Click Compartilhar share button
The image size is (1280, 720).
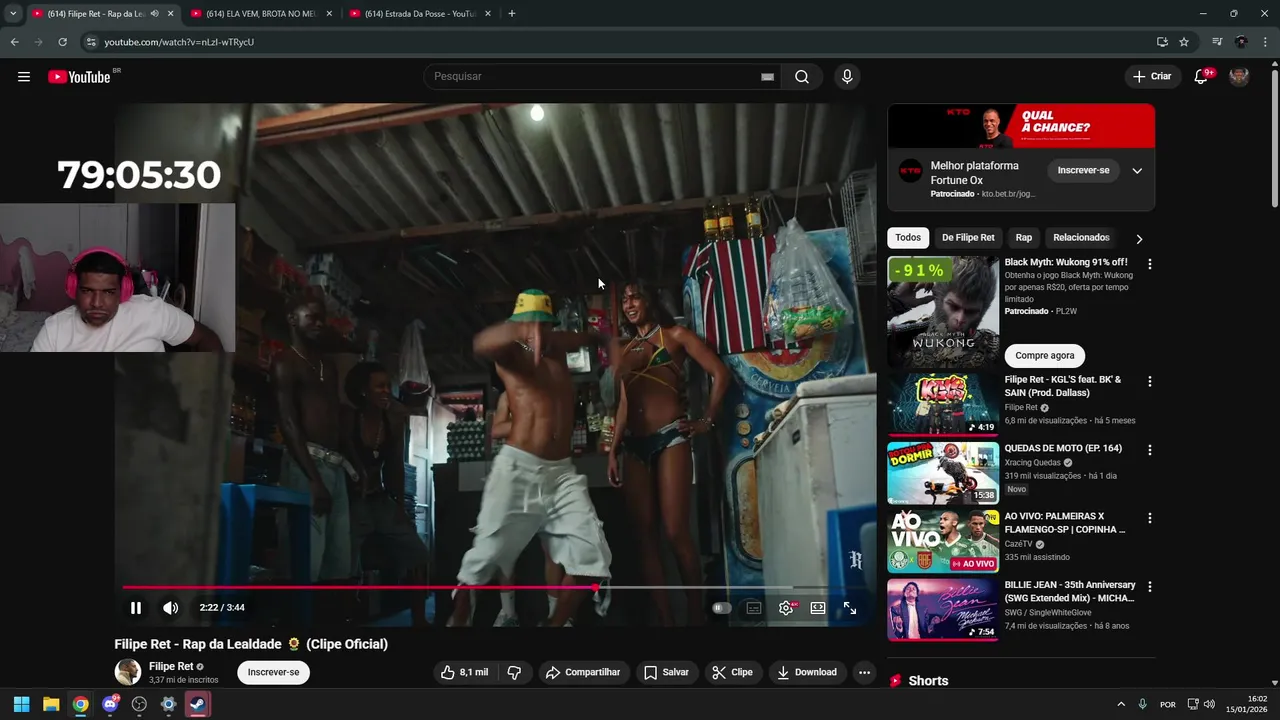(583, 672)
